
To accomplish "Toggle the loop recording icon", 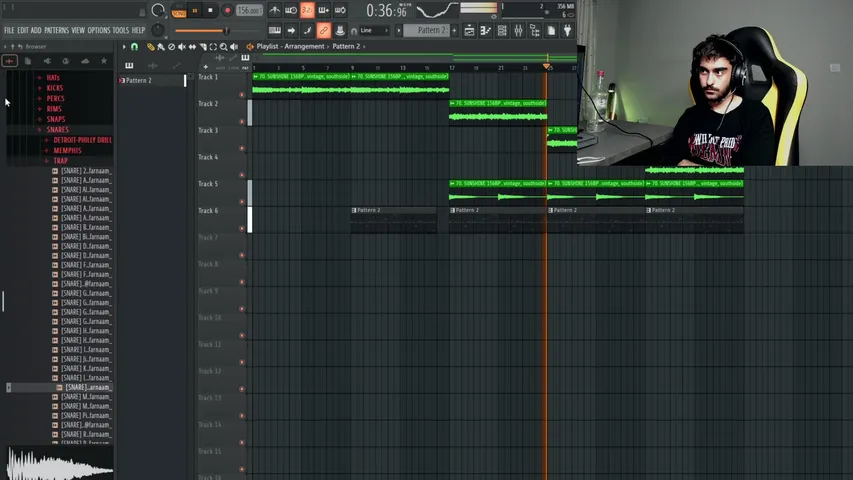I will point(340,10).
